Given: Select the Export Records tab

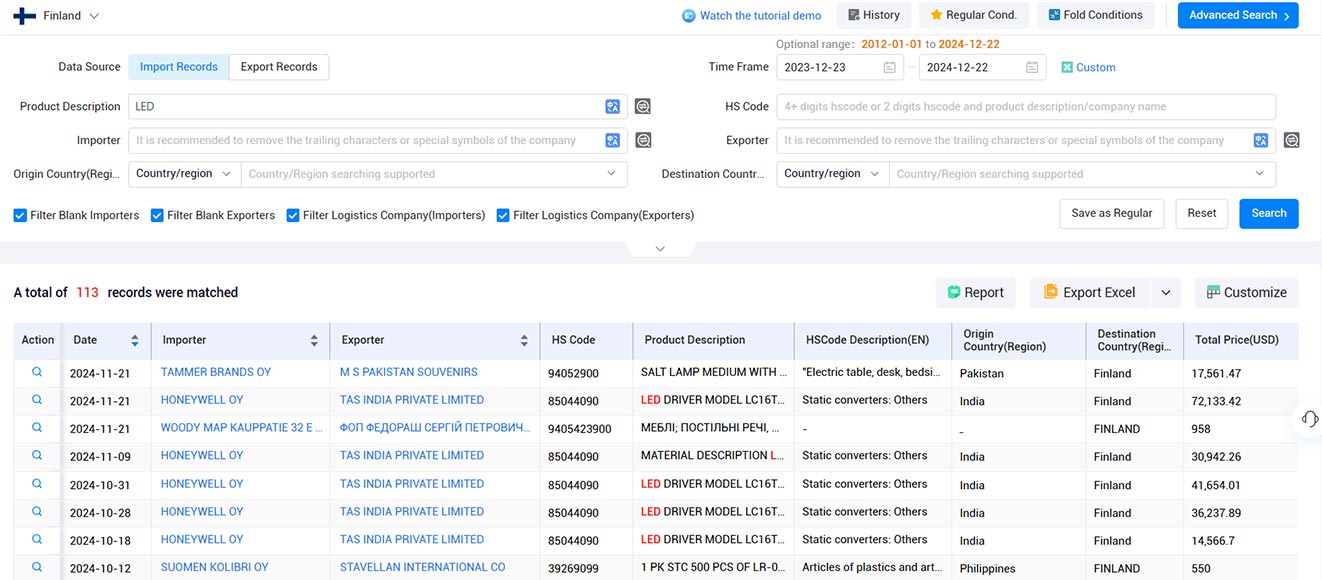Looking at the screenshot, I should [x=279, y=67].
